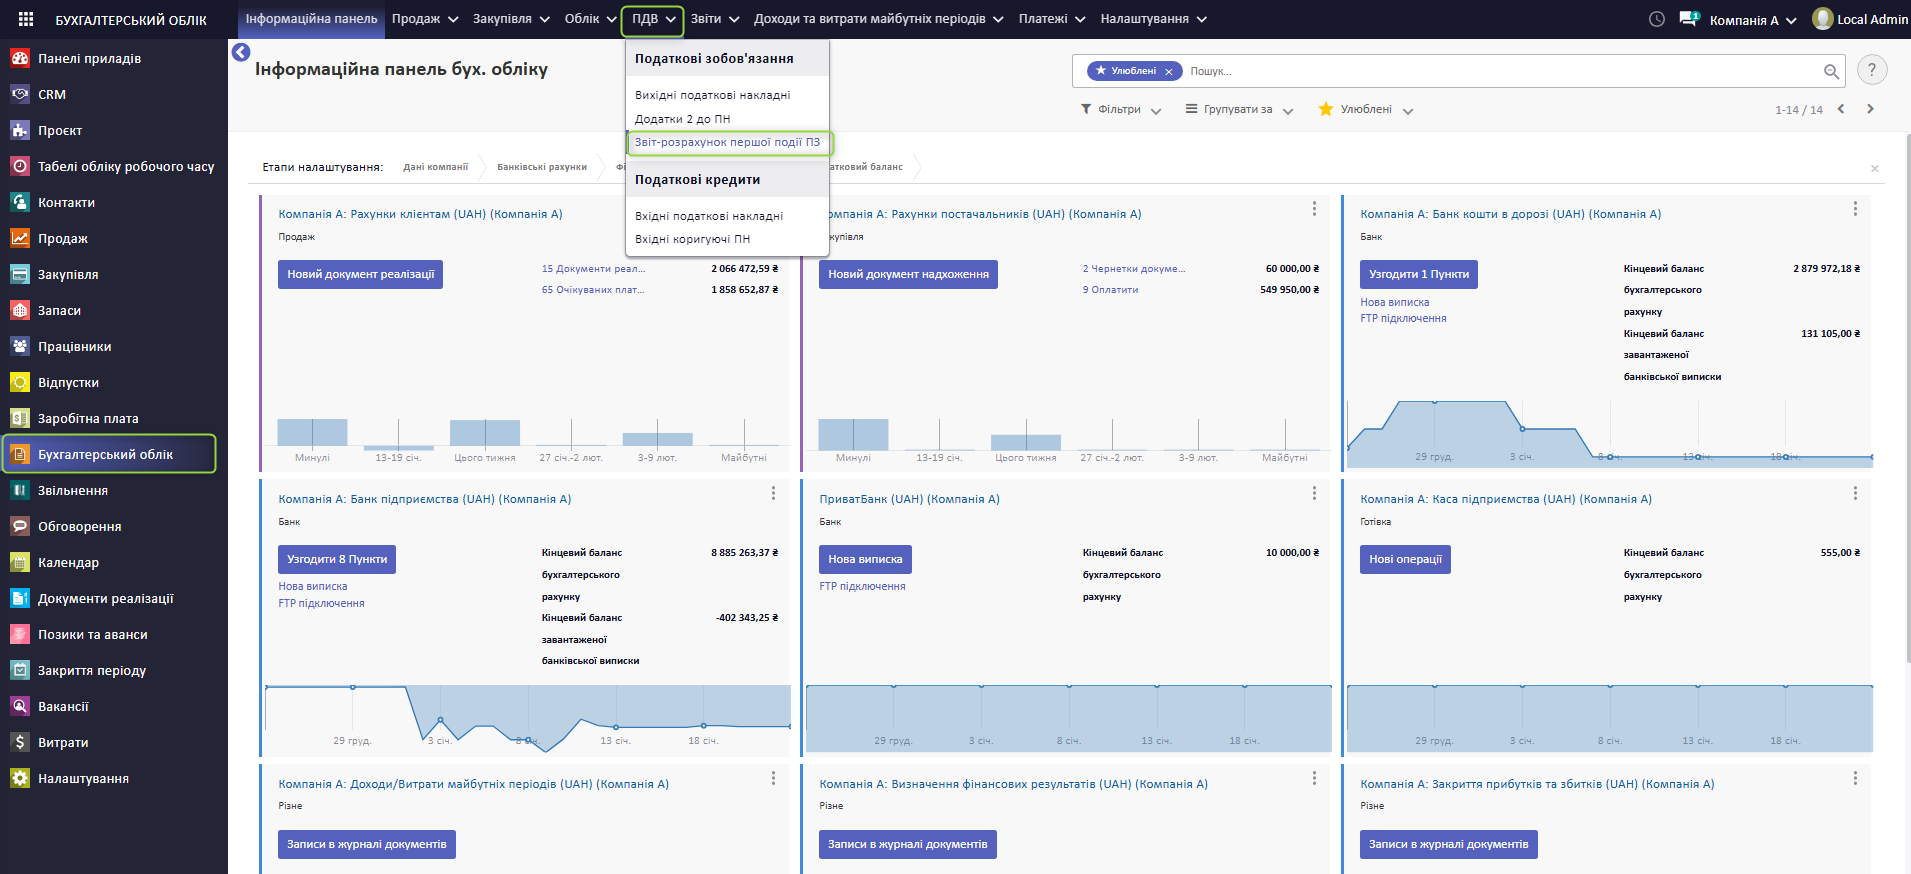Open Налаштування app in sidebar
This screenshot has width=1911, height=874.
click(83, 778)
